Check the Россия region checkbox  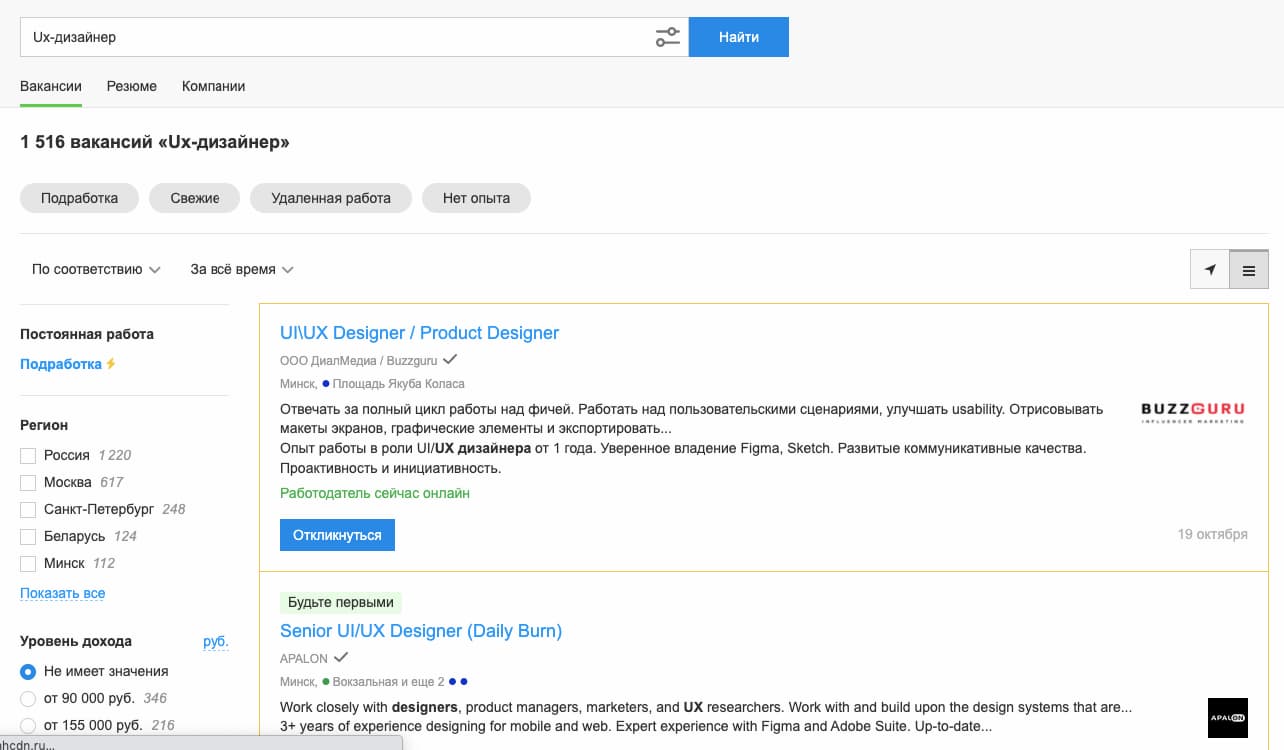[29, 455]
